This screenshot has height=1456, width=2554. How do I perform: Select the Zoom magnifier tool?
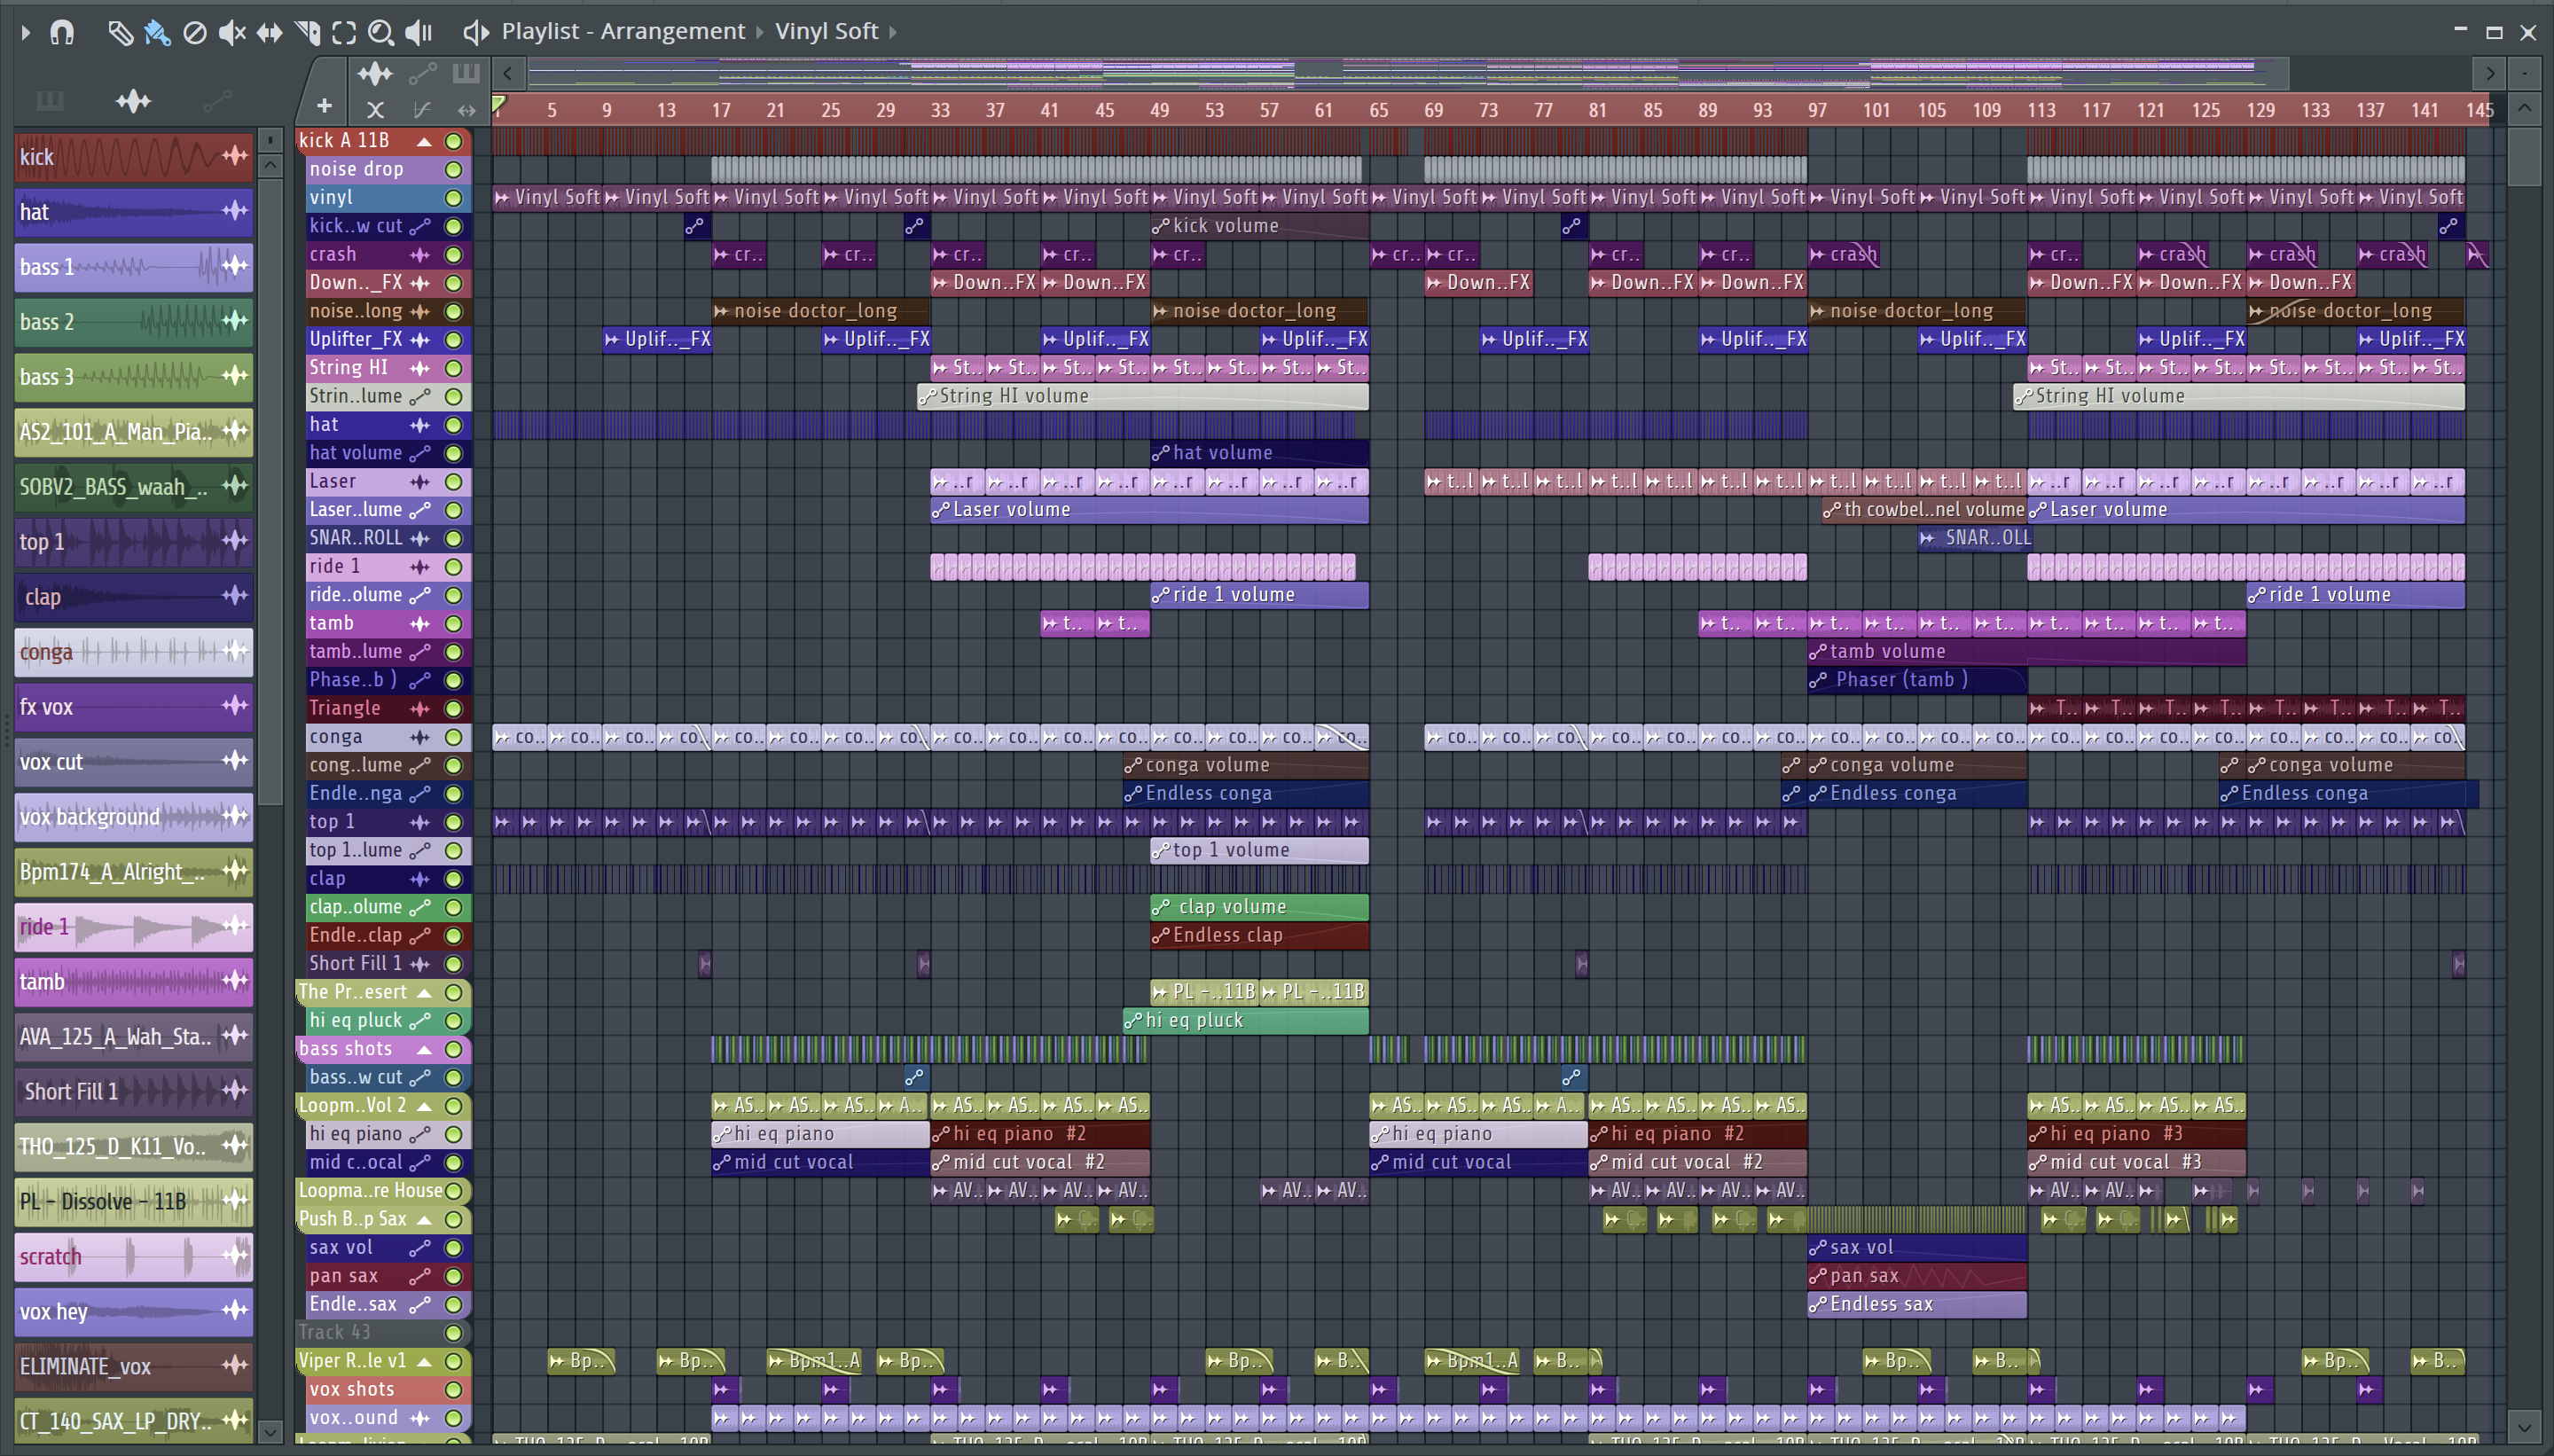coord(380,33)
